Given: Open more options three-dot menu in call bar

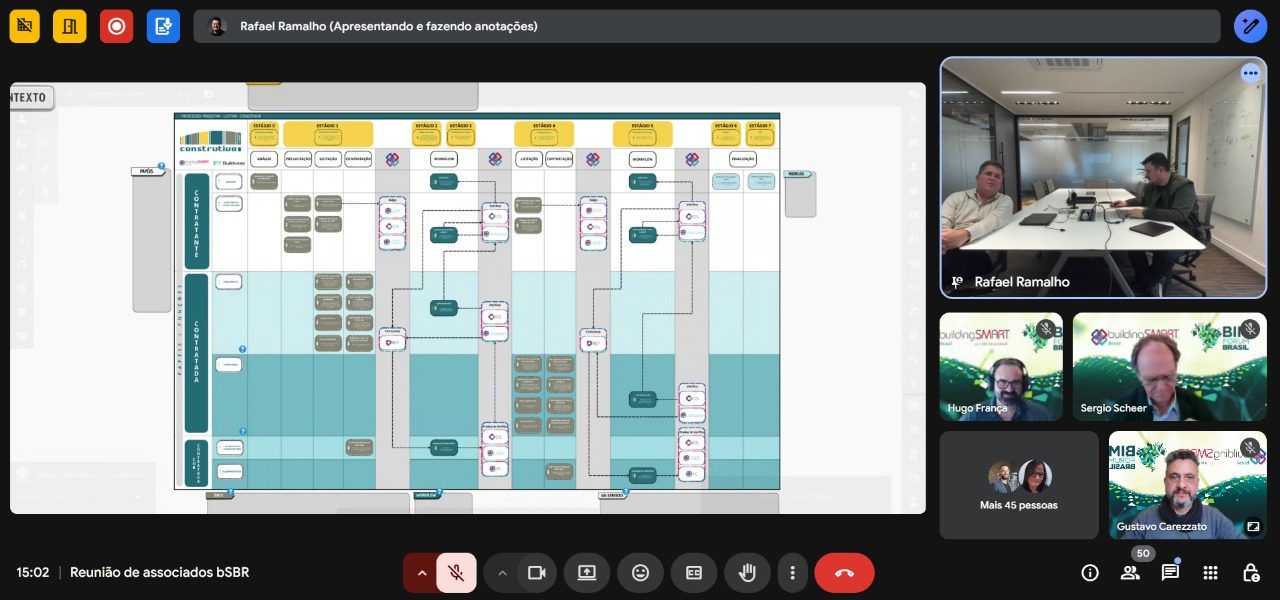Looking at the screenshot, I should pyautogui.click(x=792, y=573).
